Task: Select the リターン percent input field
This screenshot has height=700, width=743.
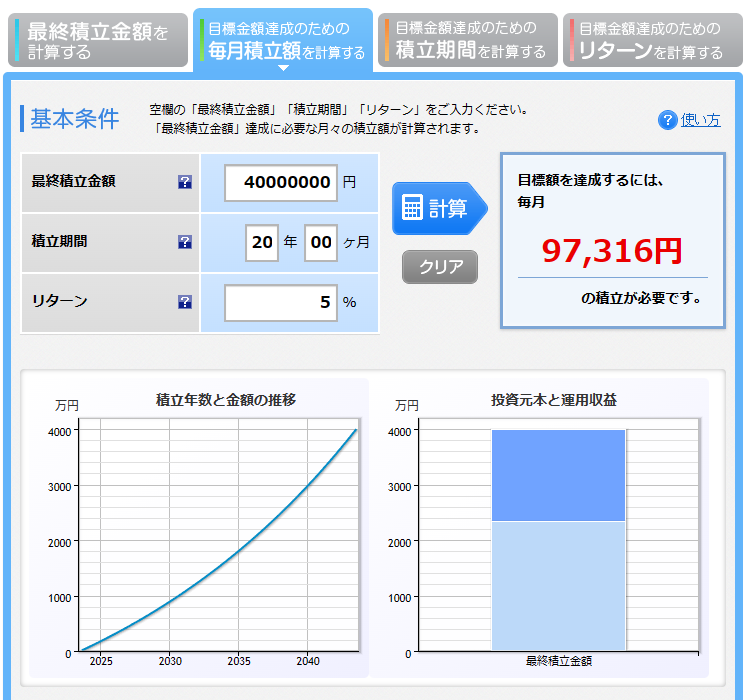Action: pyautogui.click(x=281, y=302)
